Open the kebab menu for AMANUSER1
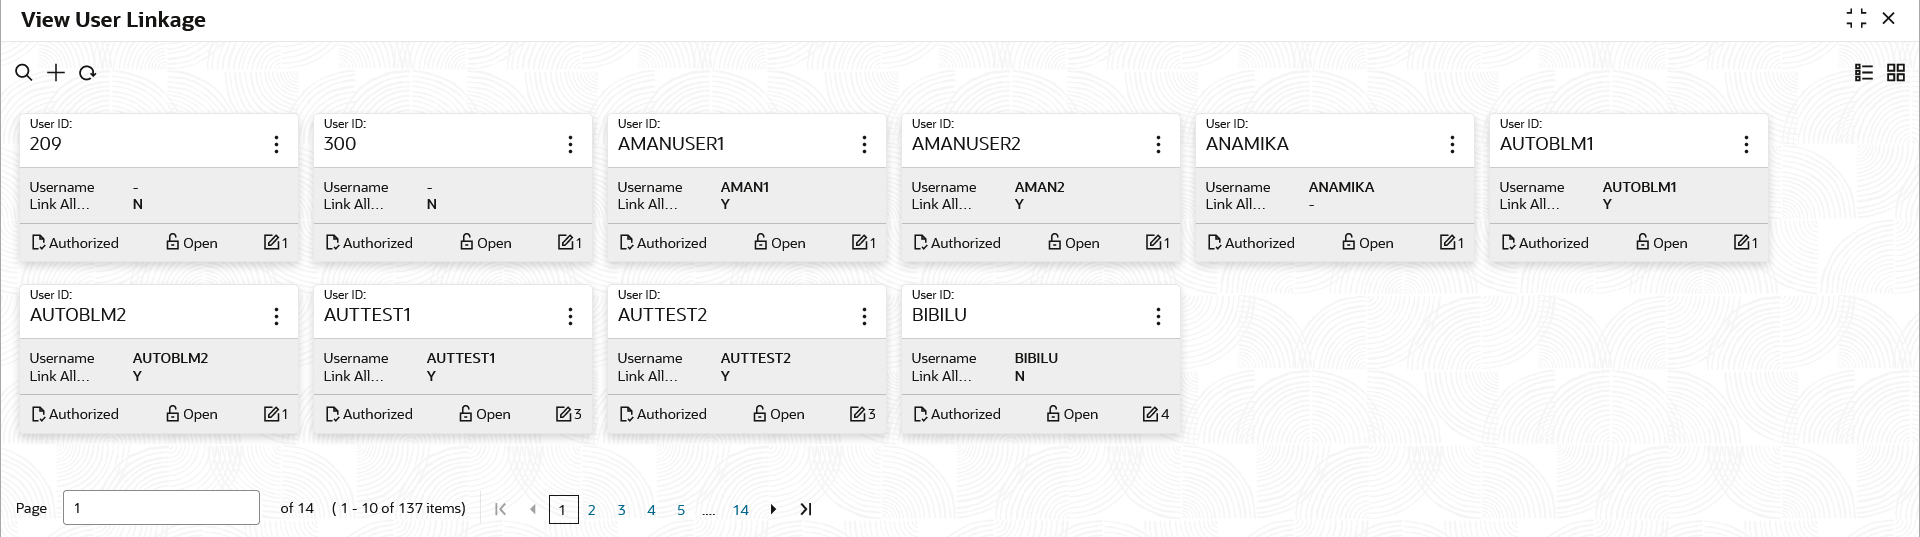 tap(864, 145)
